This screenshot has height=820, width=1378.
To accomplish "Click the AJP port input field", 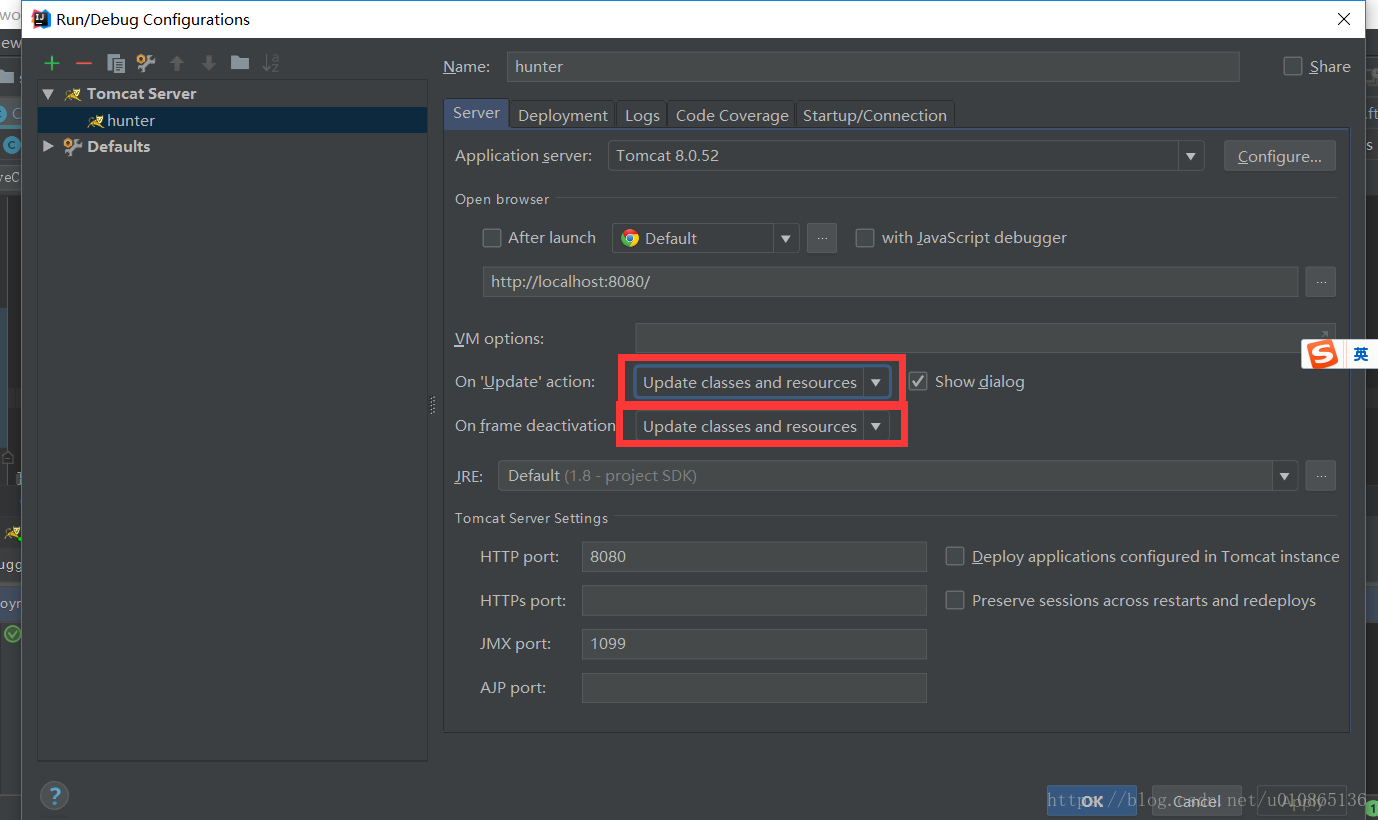I will coord(754,688).
